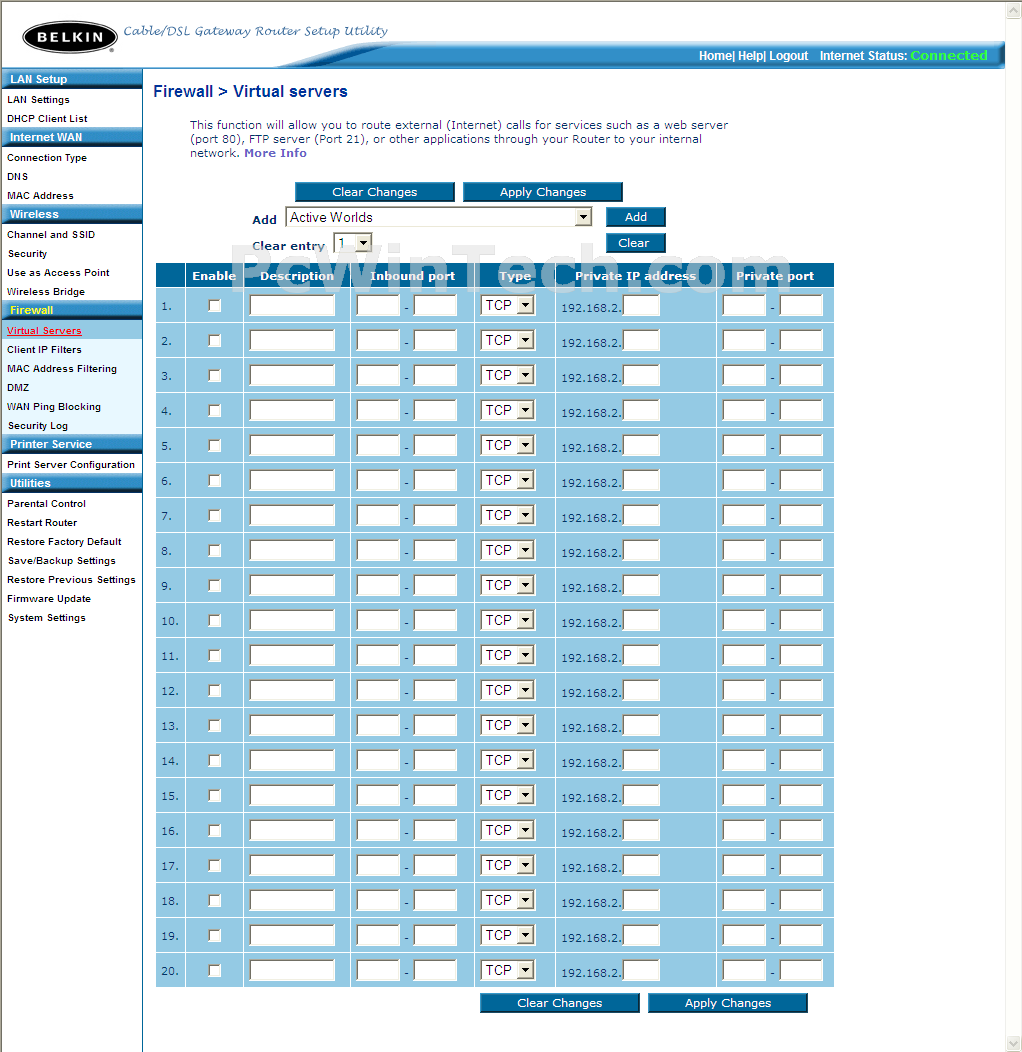The height and width of the screenshot is (1052, 1022).
Task: Tick the row 15 Enable checkbox
Action: click(x=215, y=796)
